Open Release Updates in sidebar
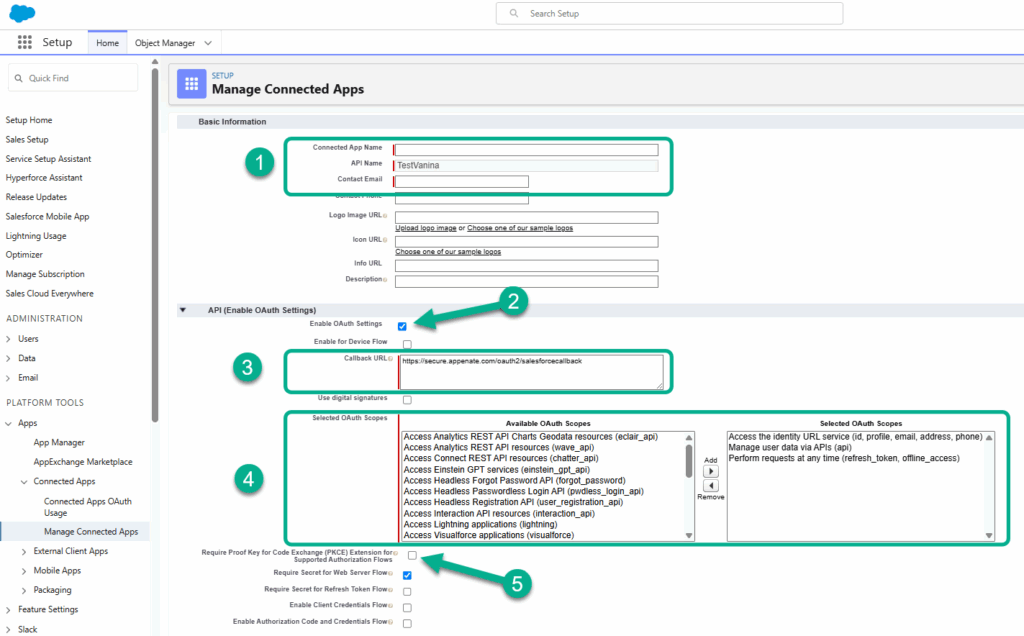 [36, 197]
